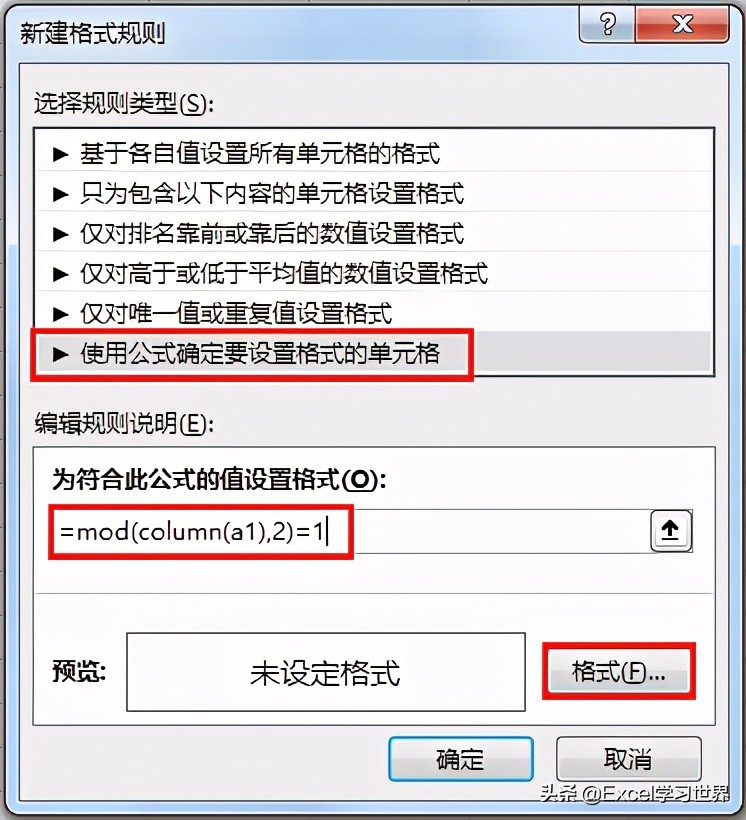
Task: Click the help question mark icon
Action: [607, 24]
